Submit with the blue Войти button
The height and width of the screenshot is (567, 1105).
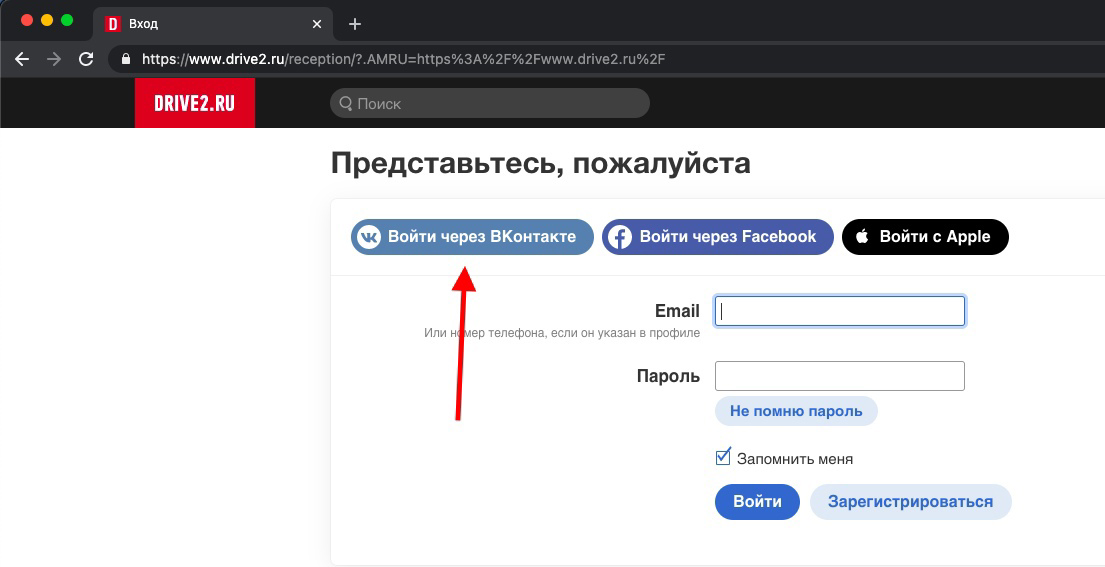pyautogui.click(x=758, y=502)
